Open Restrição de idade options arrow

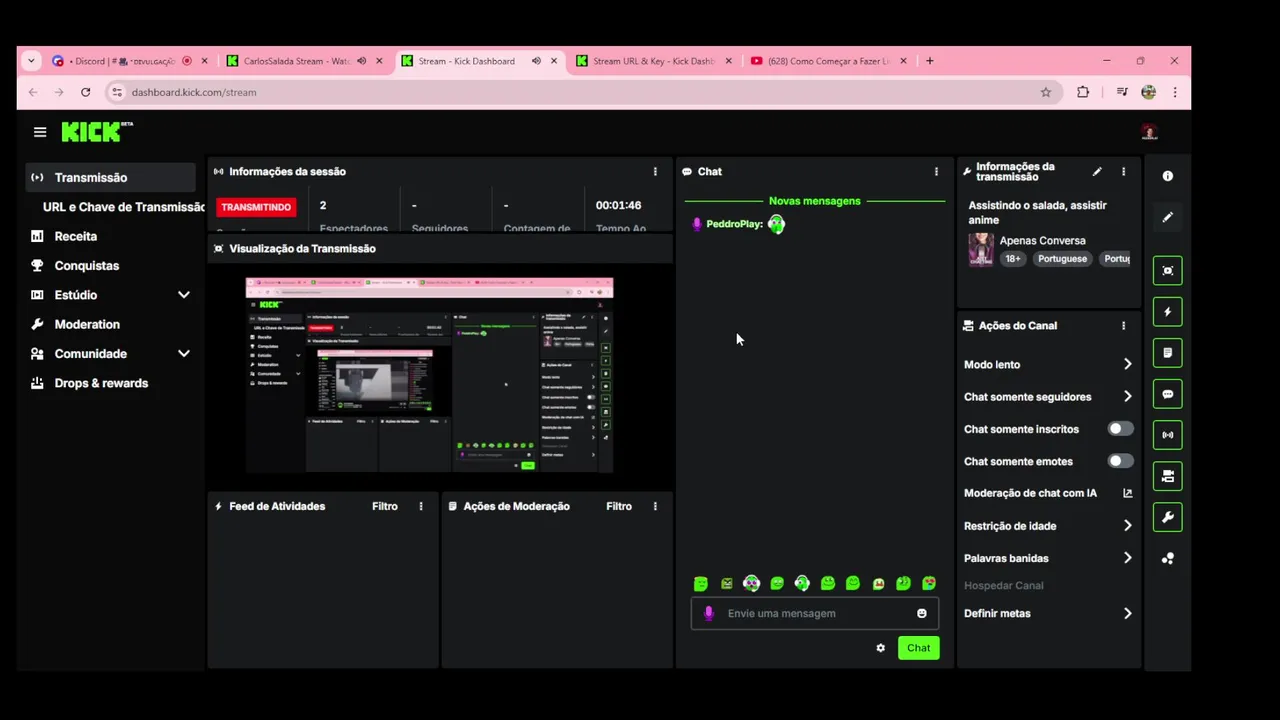(x=1127, y=526)
